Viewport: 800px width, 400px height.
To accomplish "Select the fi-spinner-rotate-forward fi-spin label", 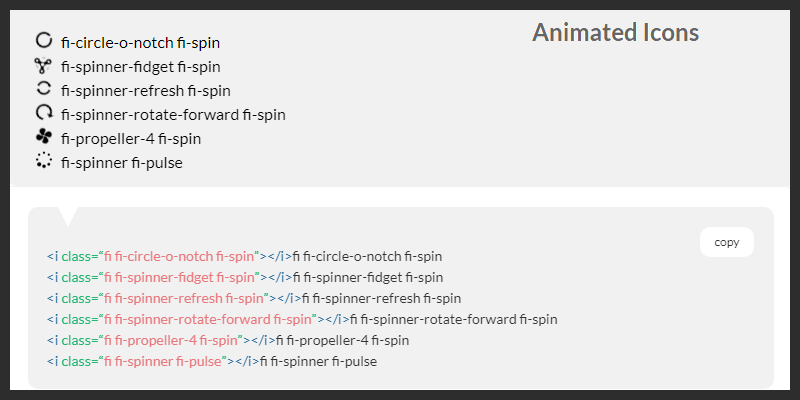I will pos(173,115).
